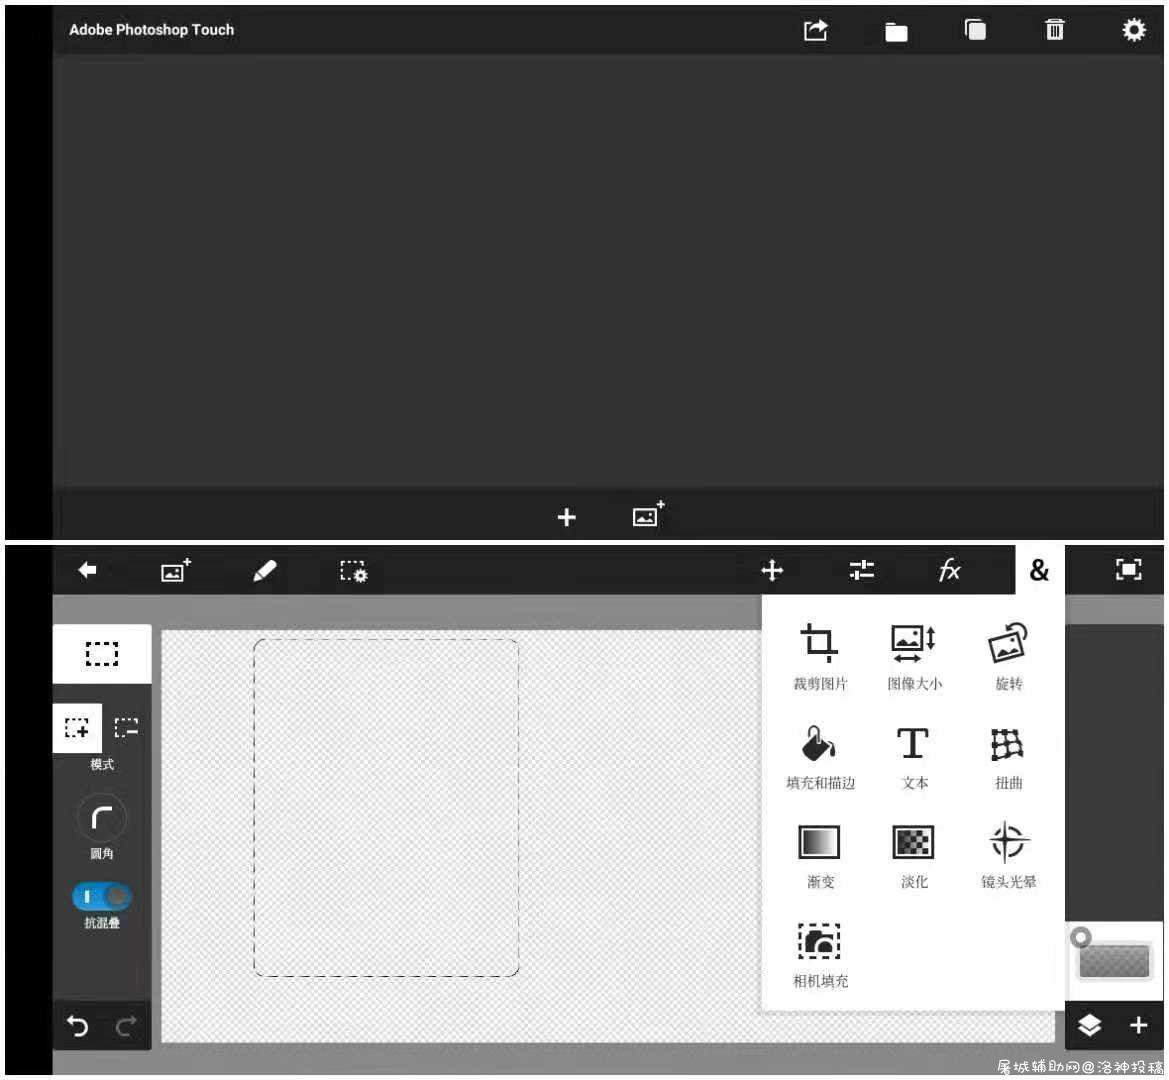Select 填充和描边 fill and stroke
This screenshot has height=1080, width=1169.
(819, 757)
